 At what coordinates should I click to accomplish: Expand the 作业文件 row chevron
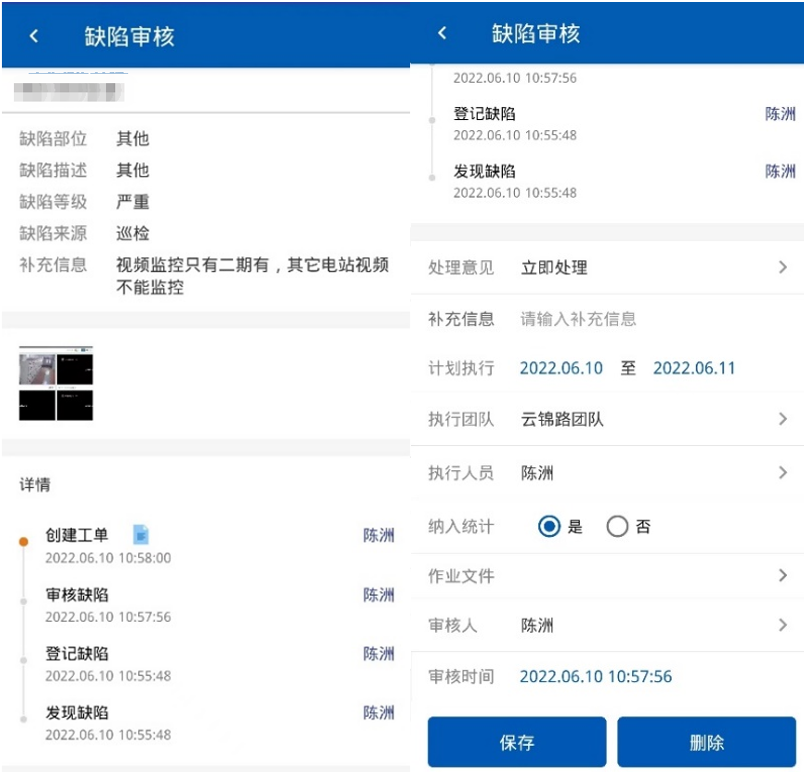(x=784, y=575)
